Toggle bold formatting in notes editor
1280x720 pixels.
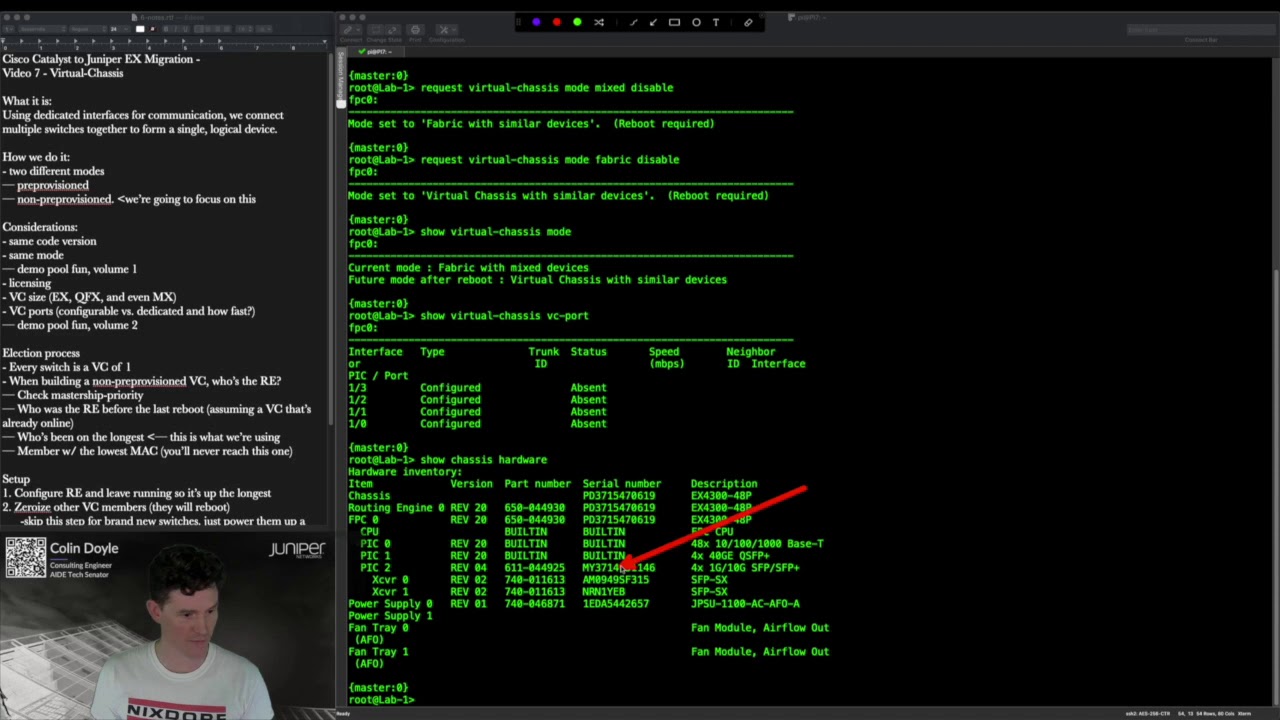point(166,29)
